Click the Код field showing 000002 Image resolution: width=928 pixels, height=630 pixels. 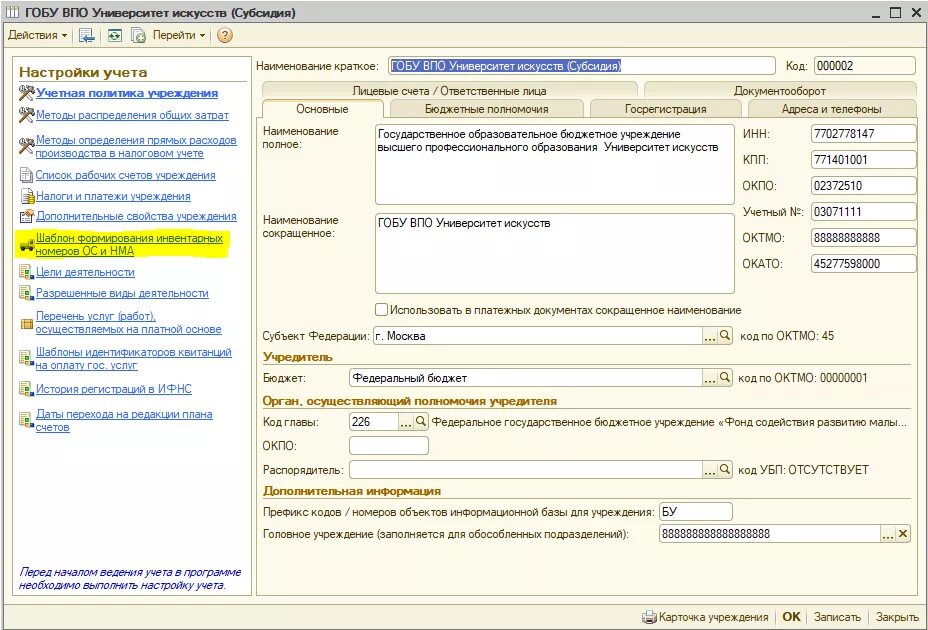pyautogui.click(x=865, y=66)
